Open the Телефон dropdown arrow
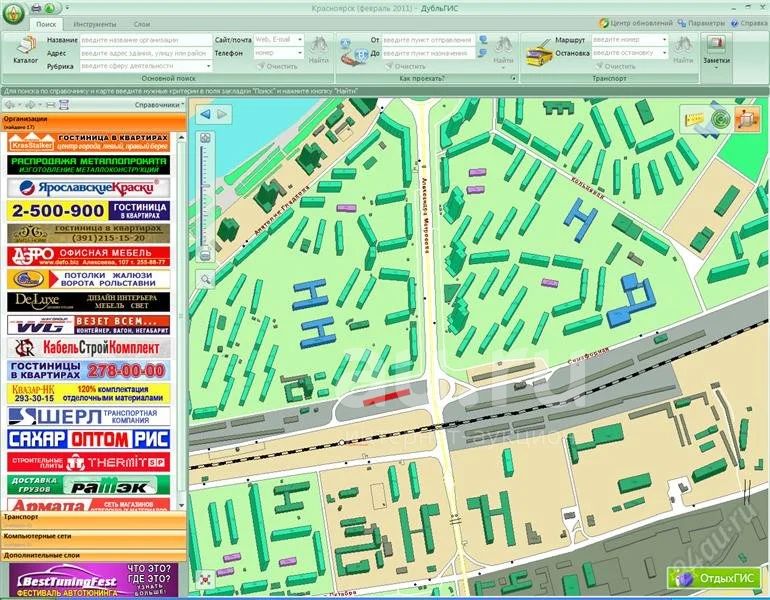Image resolution: width=770 pixels, height=600 pixels. [300, 53]
